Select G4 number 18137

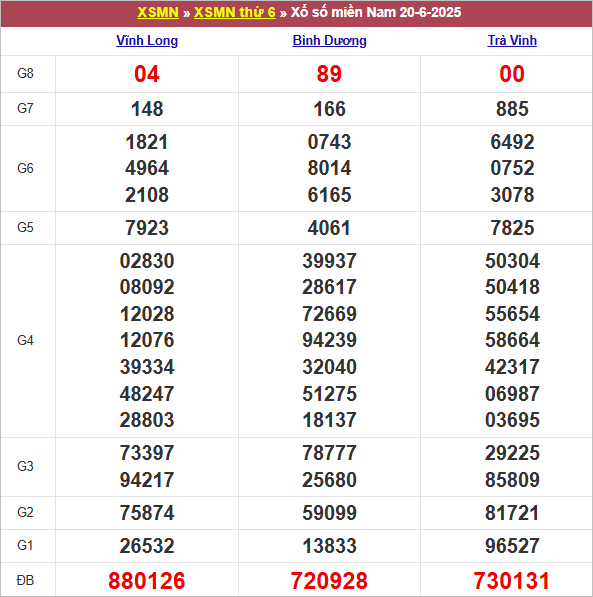tap(329, 420)
